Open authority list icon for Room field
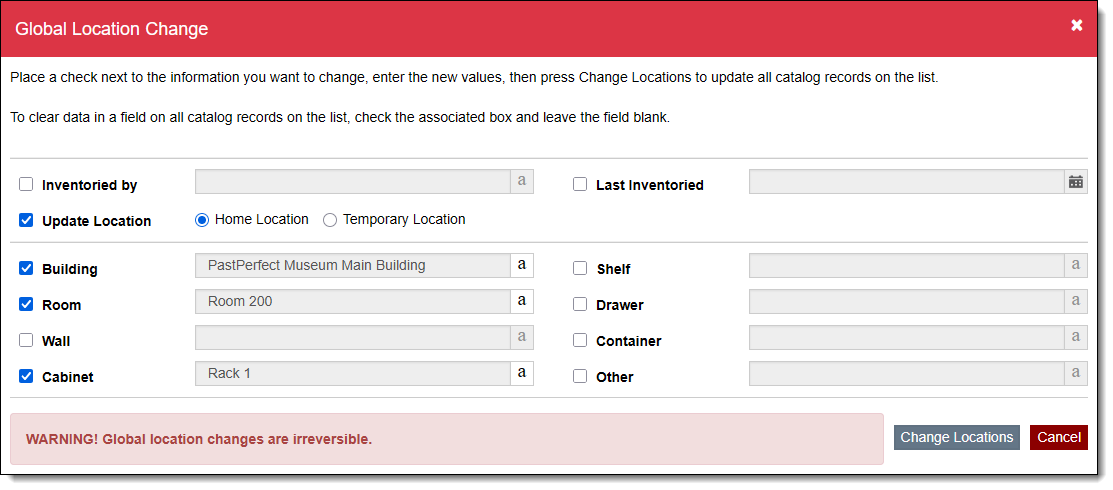 coord(522,301)
